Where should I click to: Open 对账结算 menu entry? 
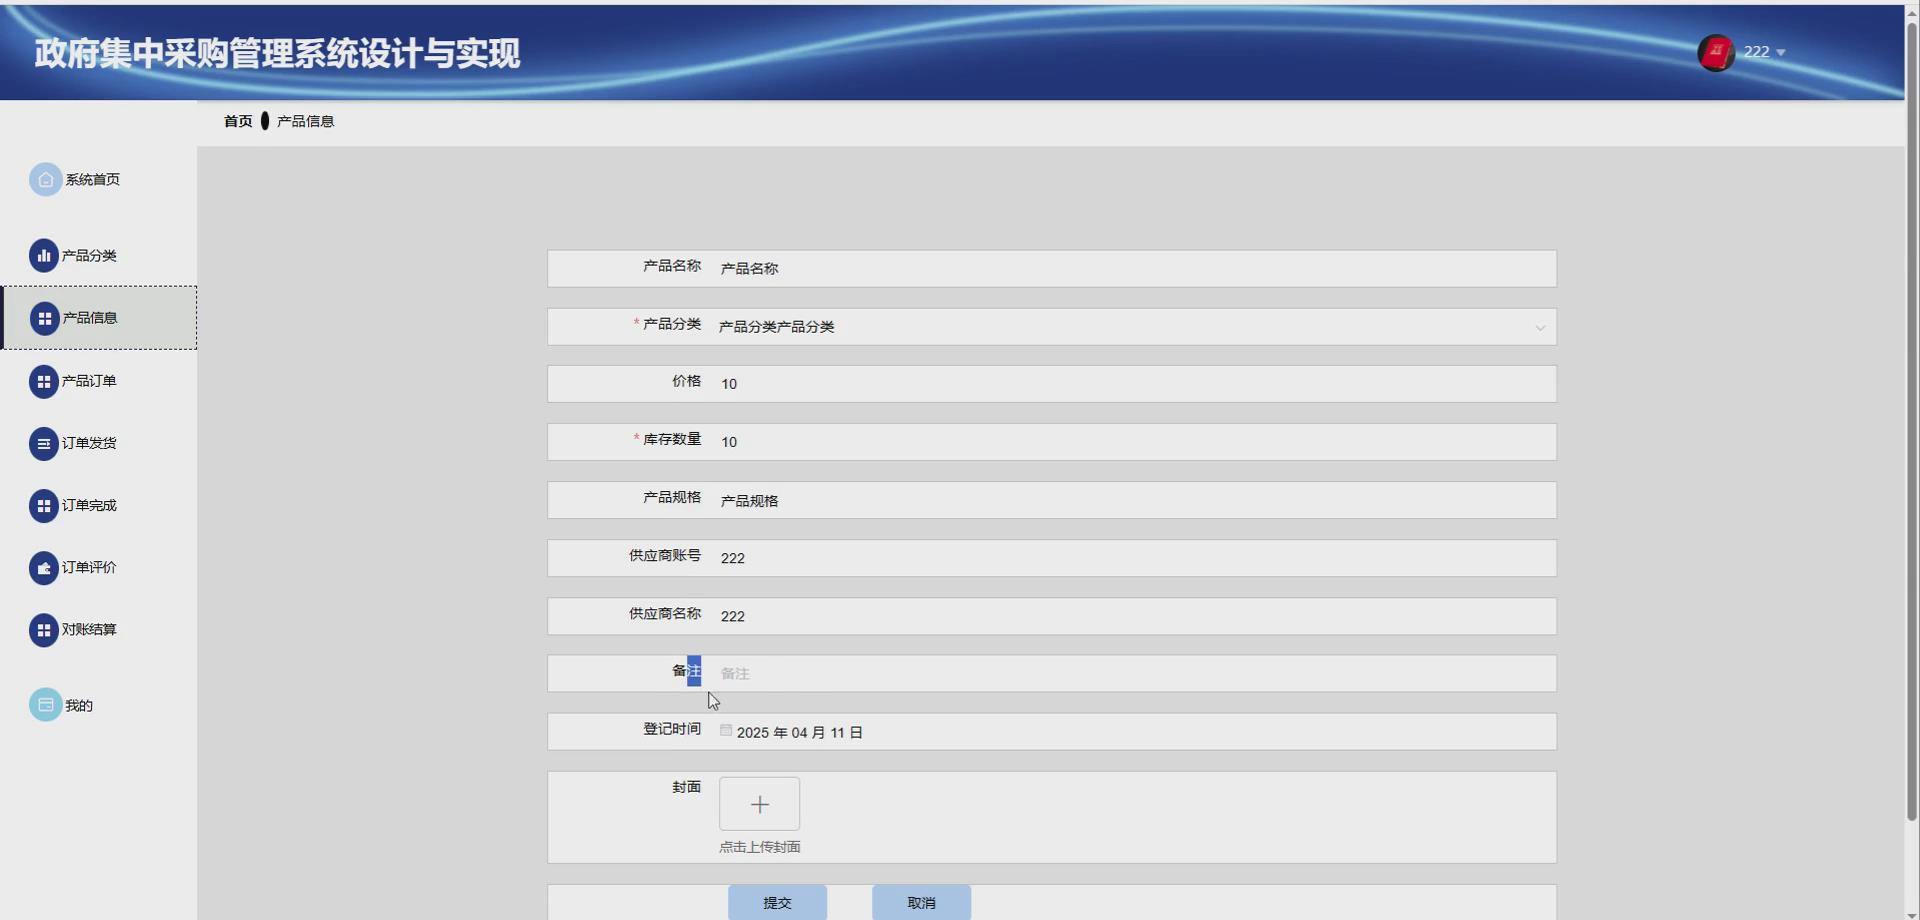coord(98,630)
